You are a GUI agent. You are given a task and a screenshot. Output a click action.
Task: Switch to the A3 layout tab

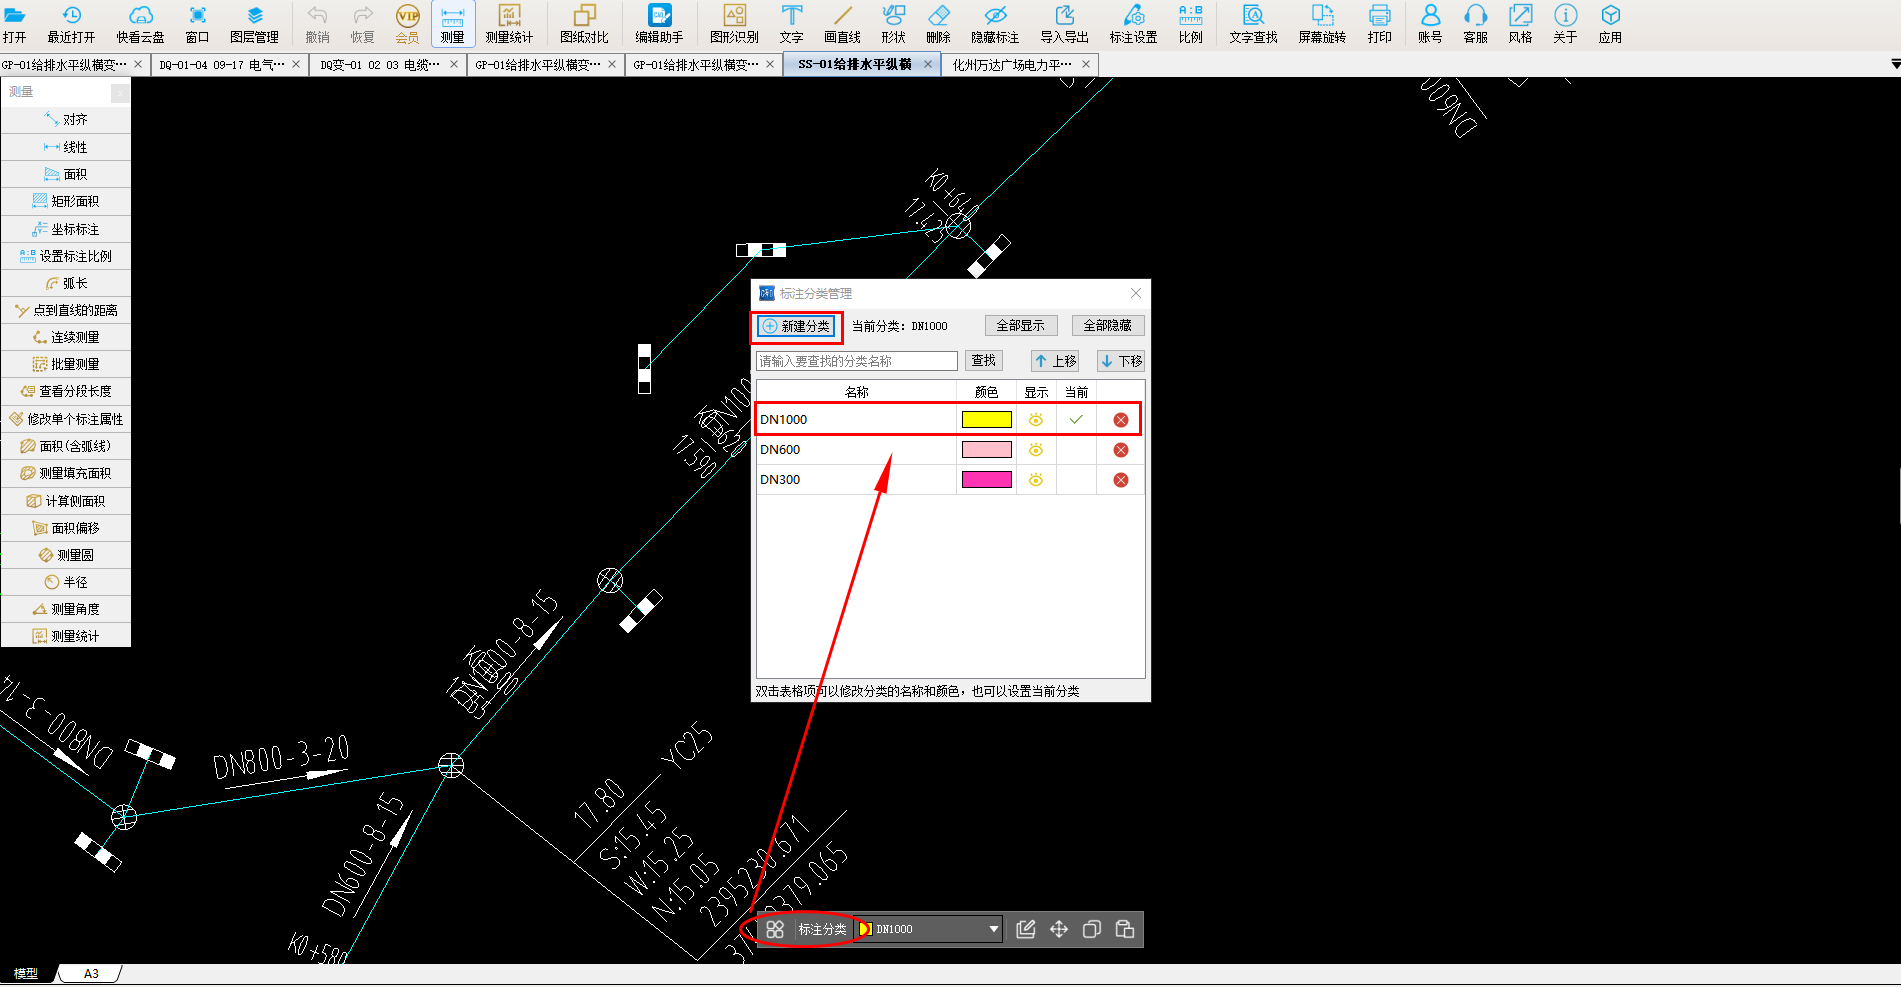point(91,973)
